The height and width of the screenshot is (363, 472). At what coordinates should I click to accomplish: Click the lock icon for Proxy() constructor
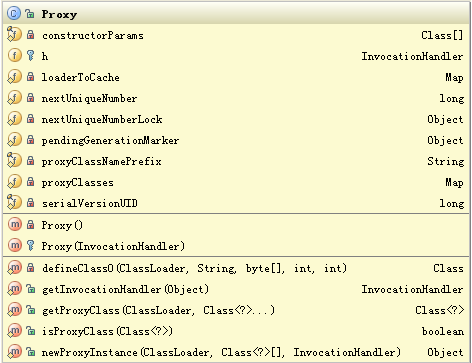(x=30, y=225)
